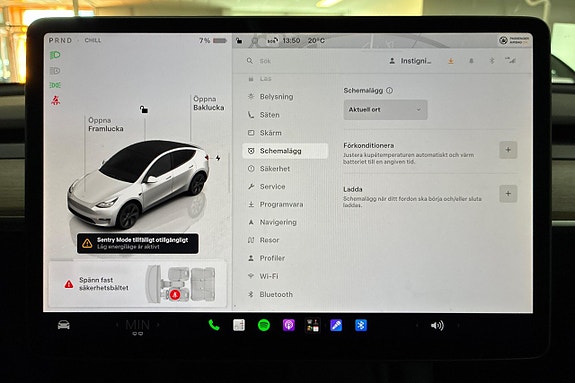575x383 pixels.
Task: Tap the Schemalägg info circle icon
Action: [x=389, y=90]
